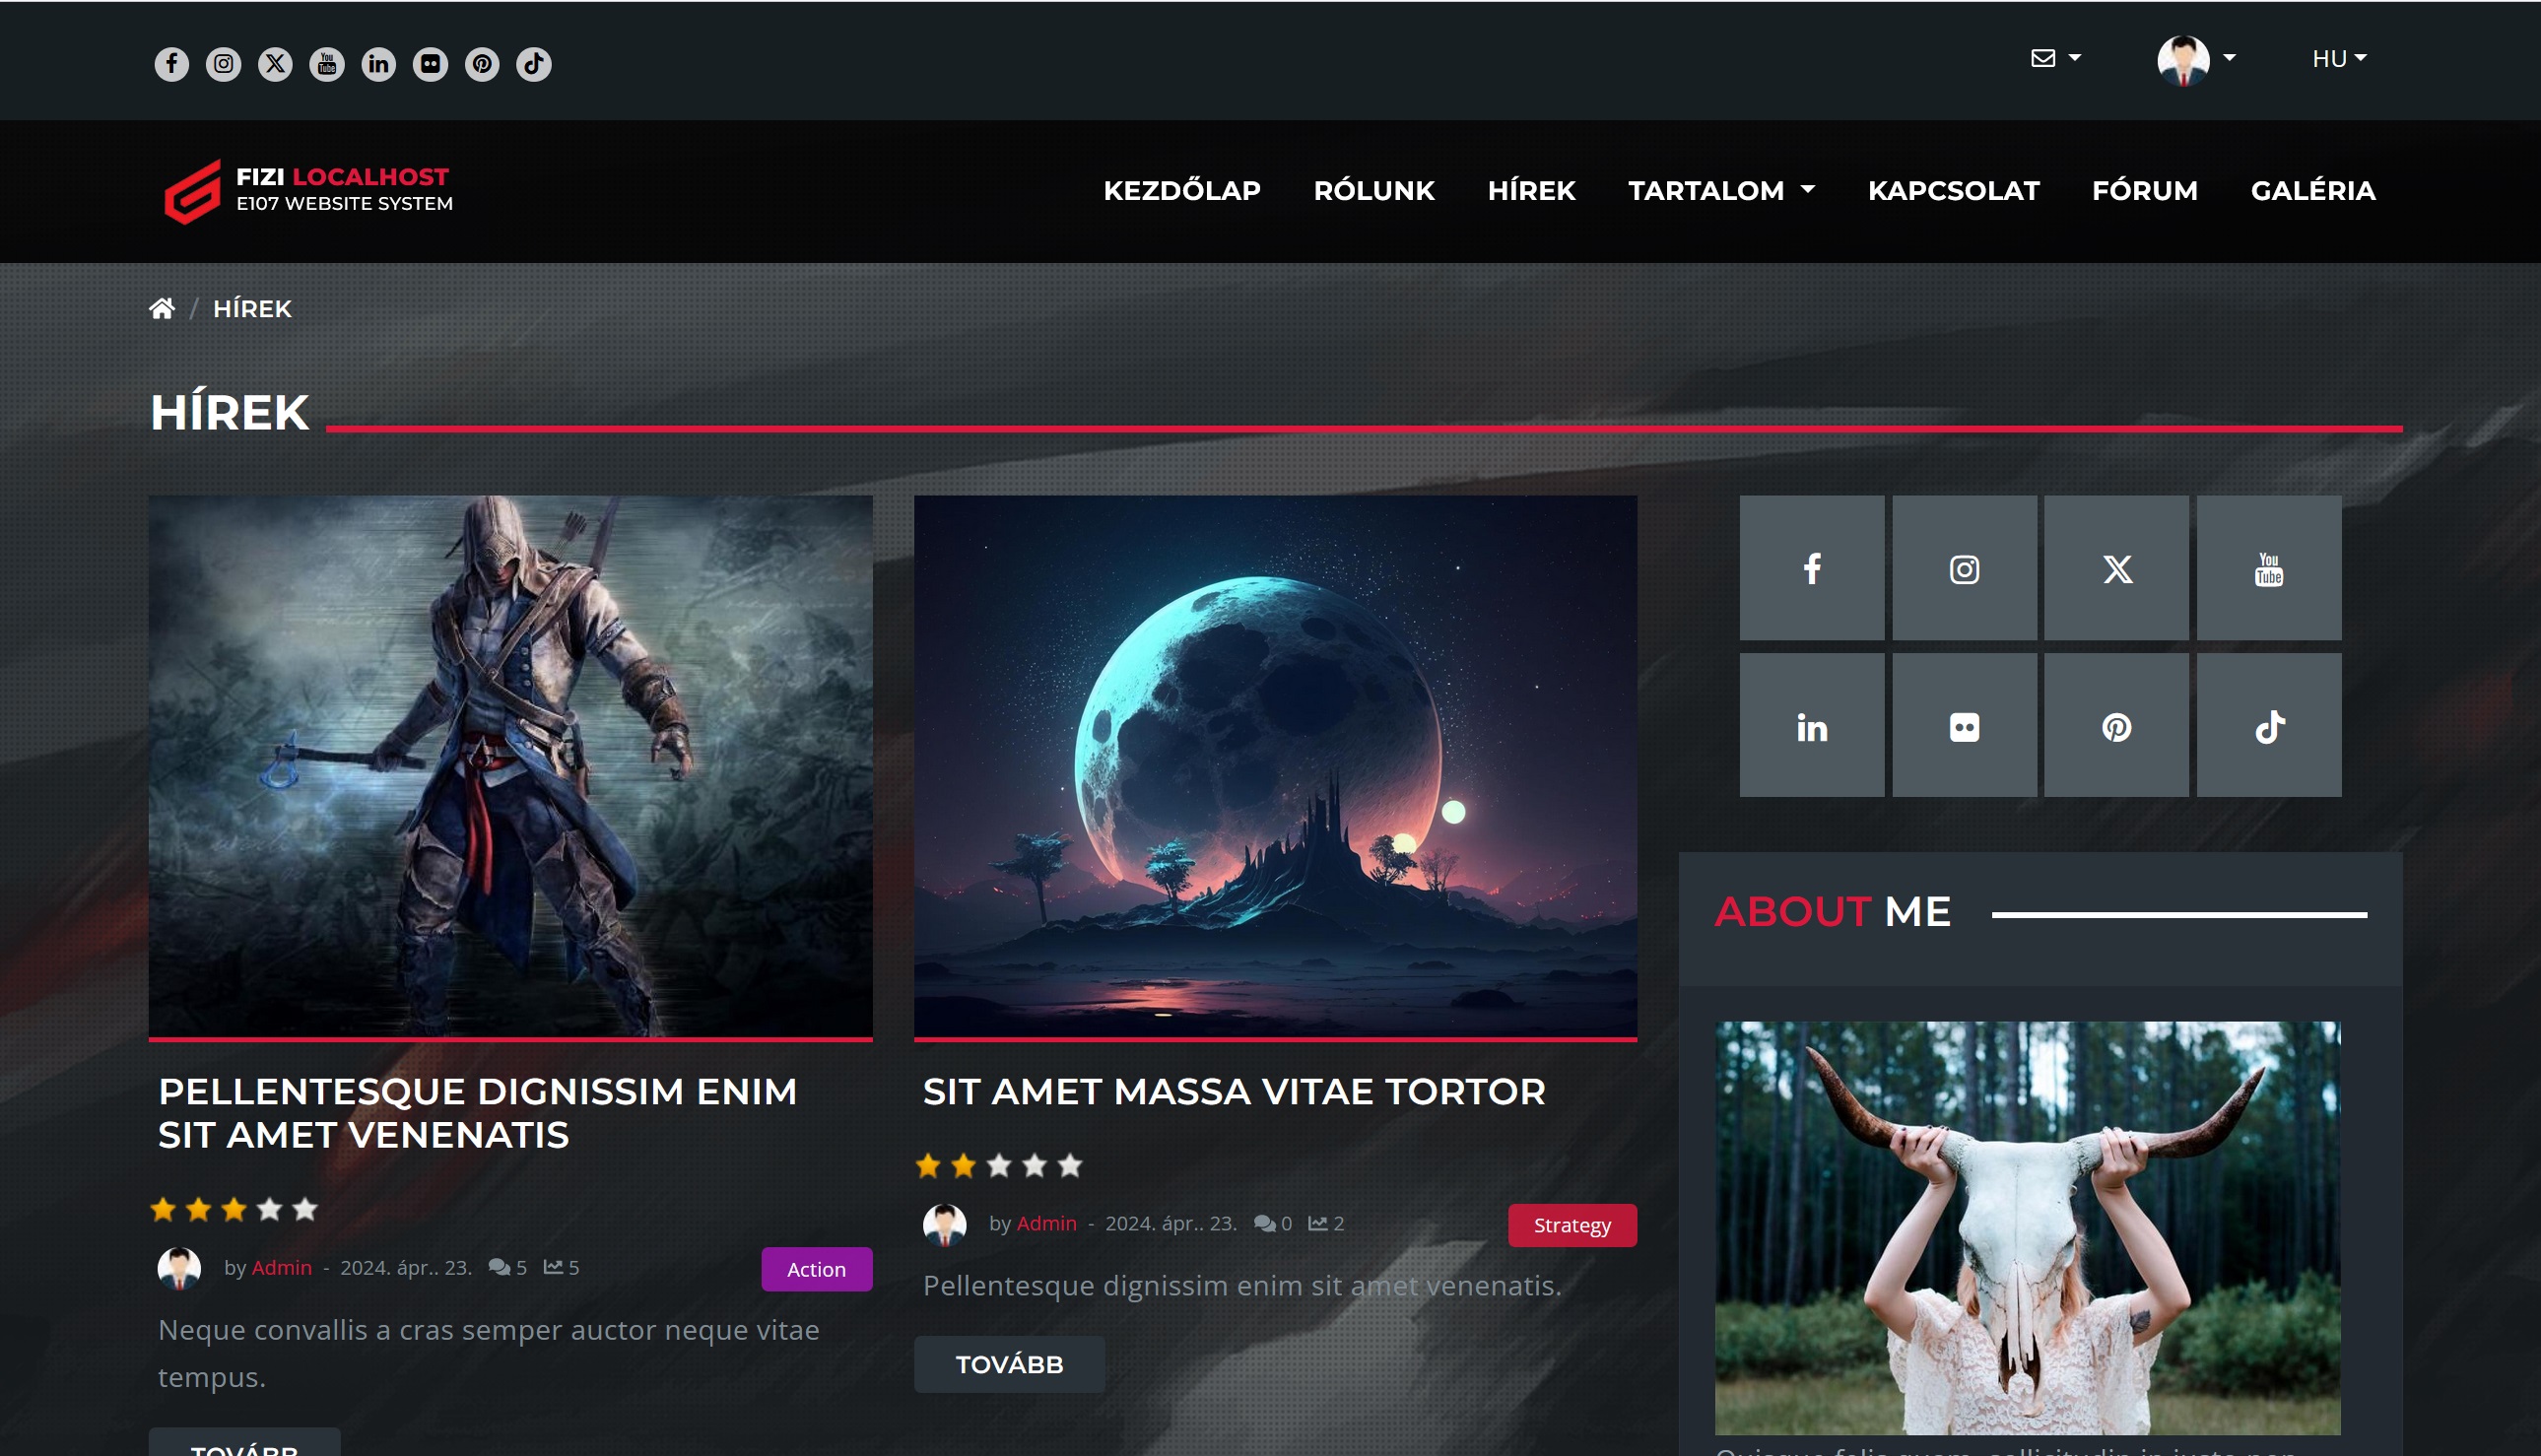Click the Facebook icon in top bar
2541x1456 pixels.
(171, 64)
